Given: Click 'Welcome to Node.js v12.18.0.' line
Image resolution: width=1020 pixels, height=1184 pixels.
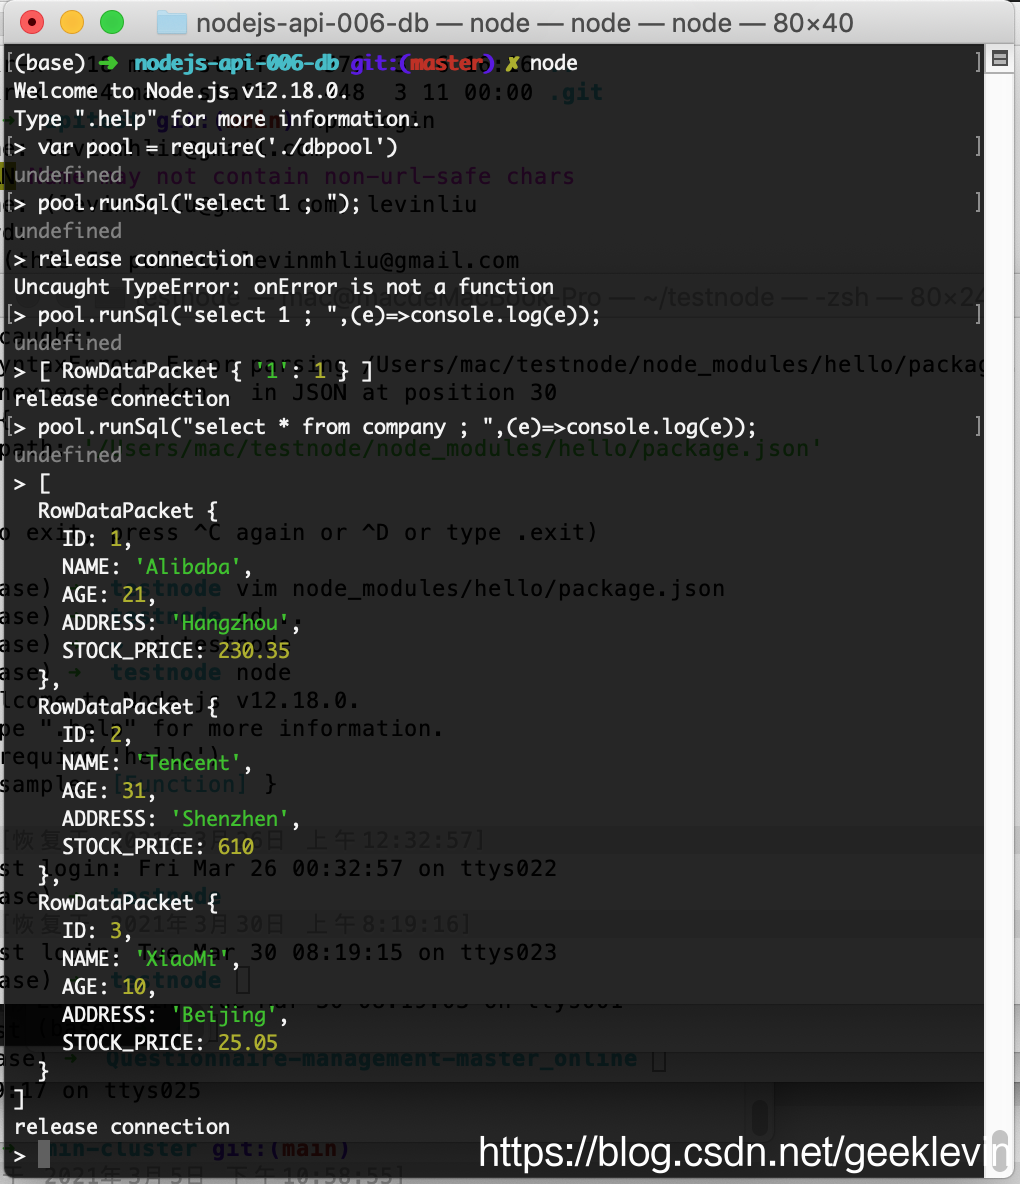Looking at the screenshot, I should coord(180,91).
